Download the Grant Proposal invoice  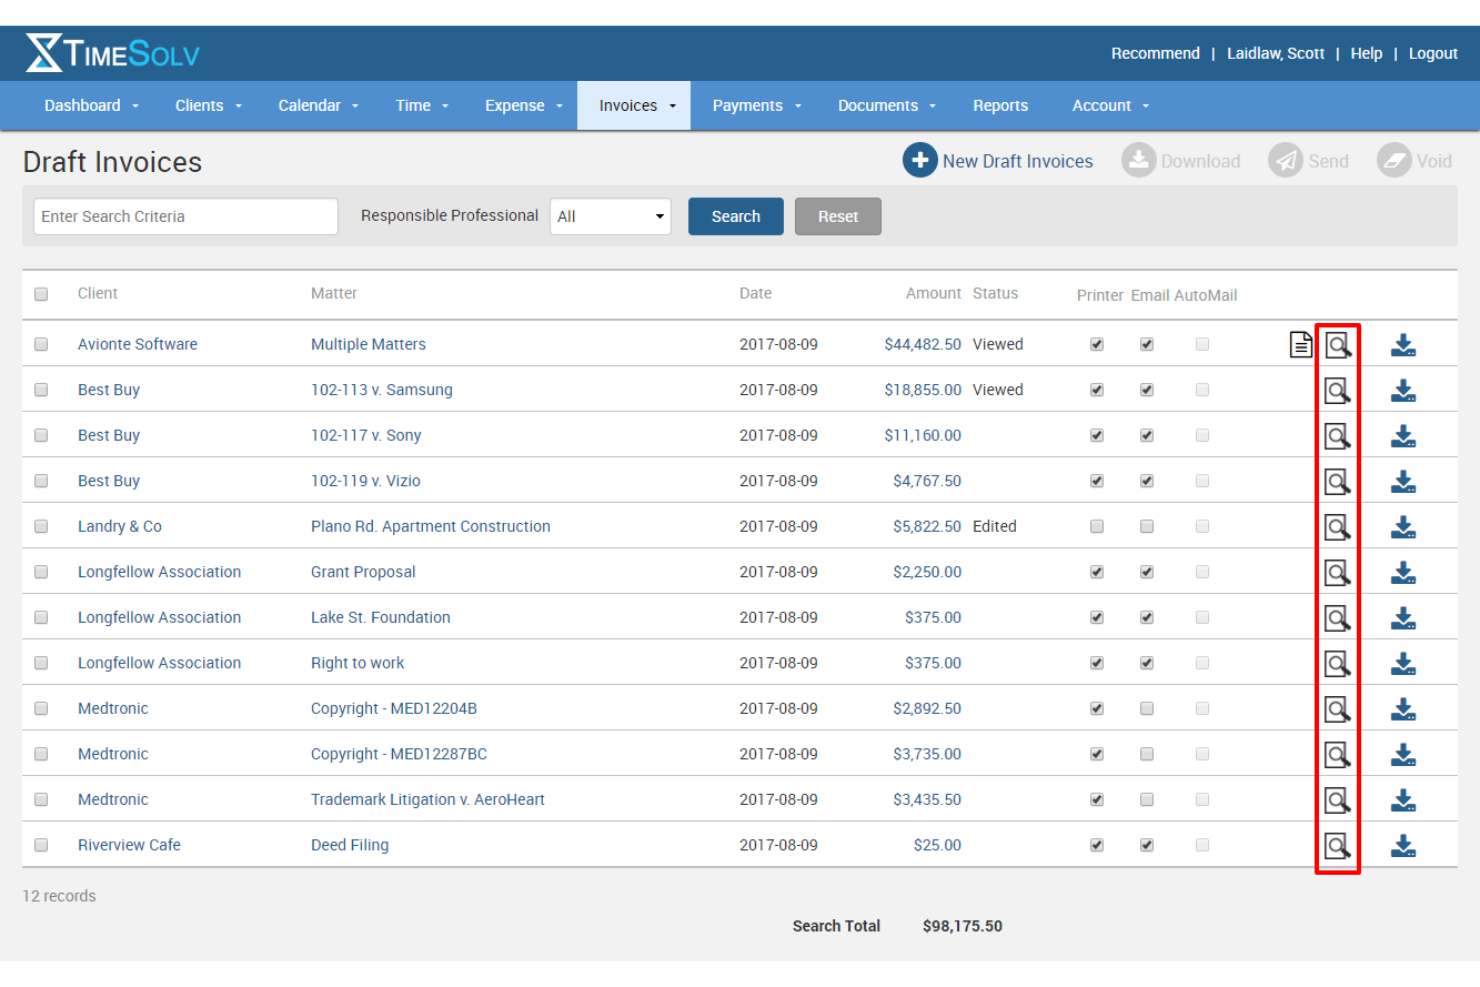(x=1404, y=572)
